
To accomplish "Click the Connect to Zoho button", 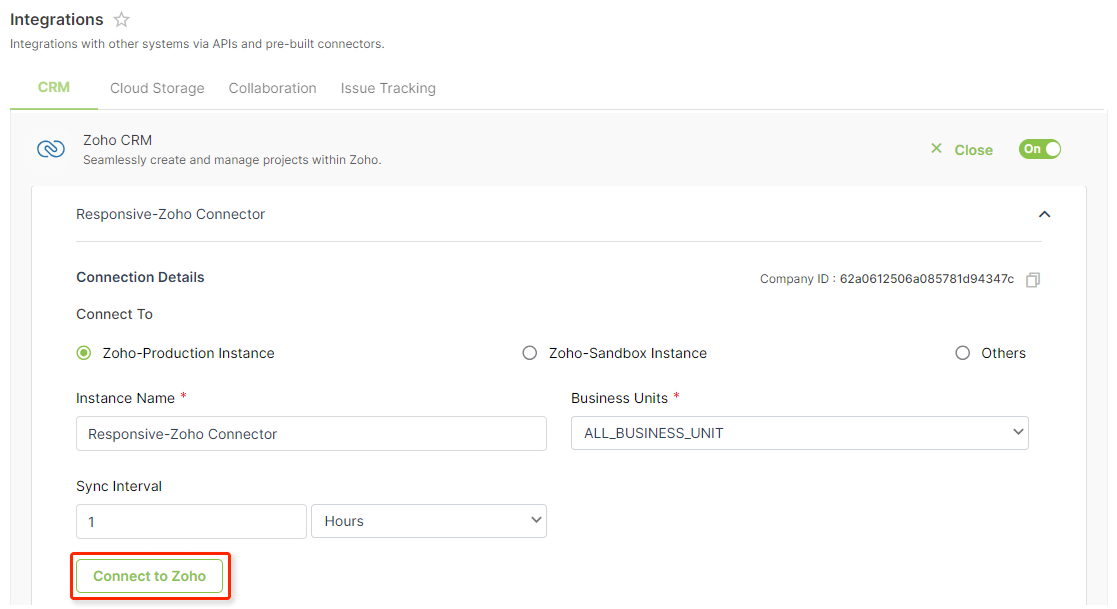I will [150, 576].
